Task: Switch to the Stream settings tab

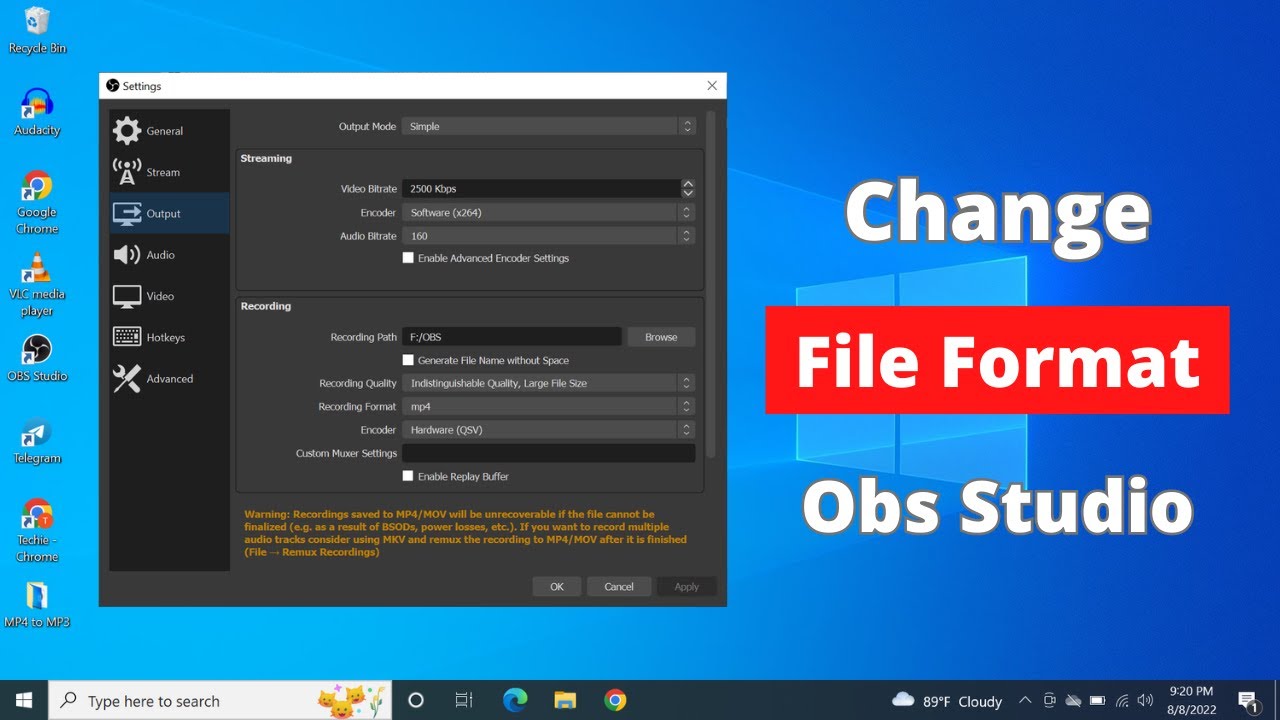Action: (169, 172)
